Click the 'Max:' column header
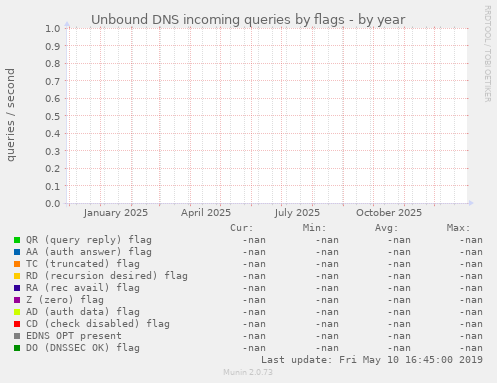The image size is (497, 383). pyautogui.click(x=458, y=228)
